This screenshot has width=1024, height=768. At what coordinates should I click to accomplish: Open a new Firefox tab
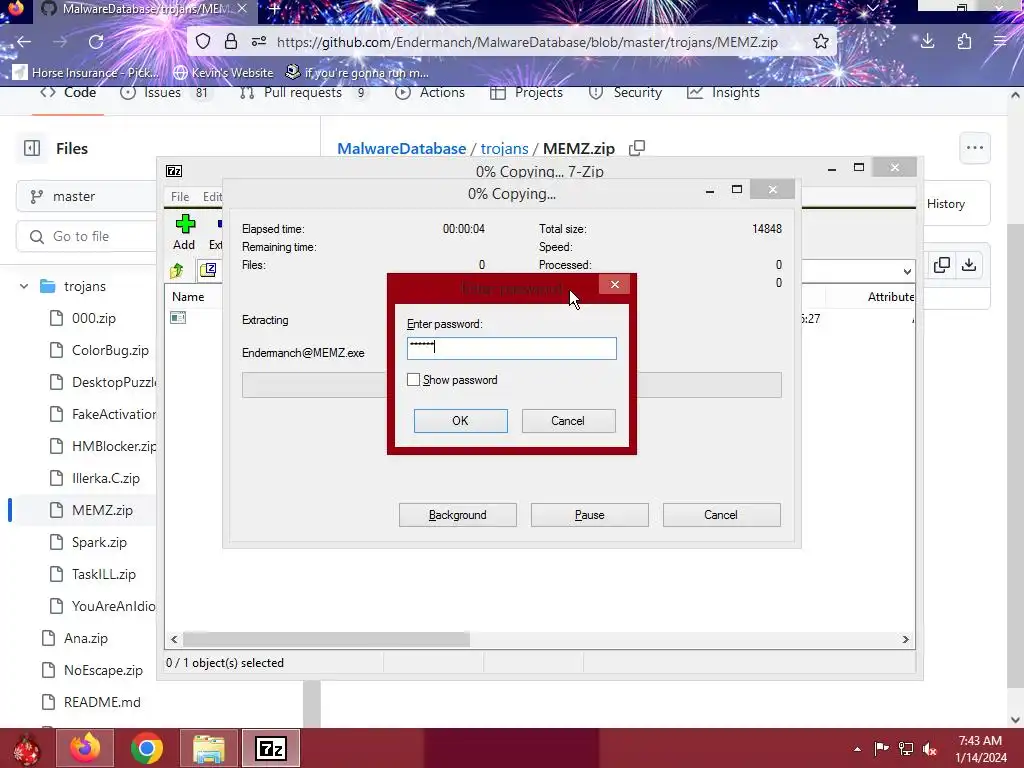[275, 9]
